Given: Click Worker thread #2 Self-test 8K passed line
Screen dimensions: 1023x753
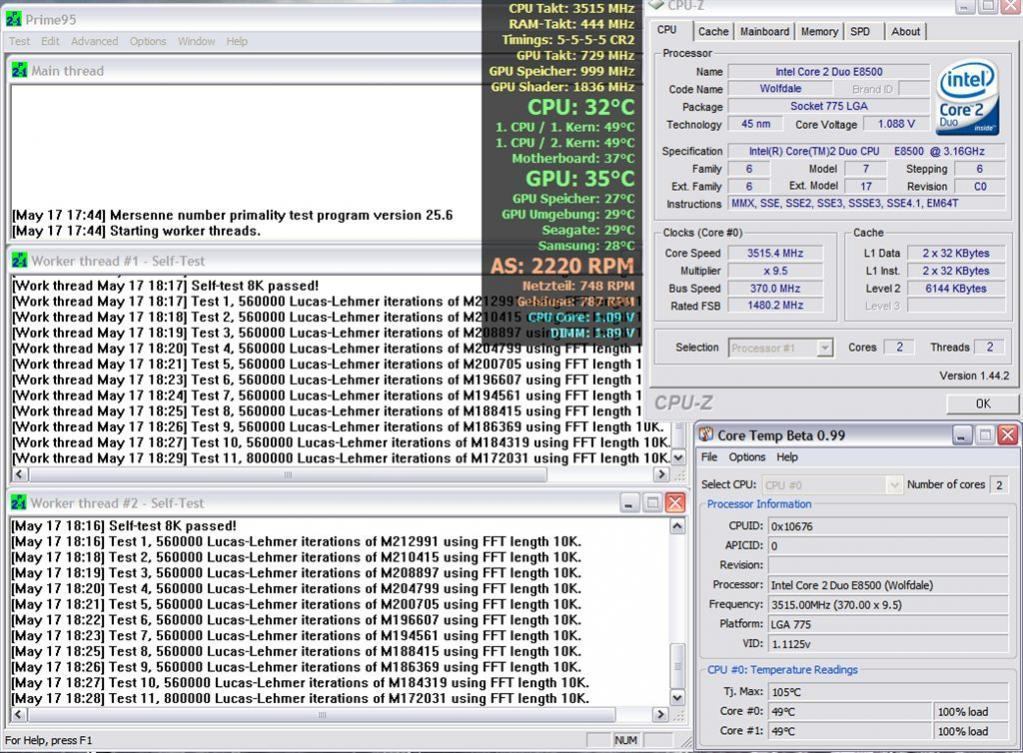Looking at the screenshot, I should click(x=124, y=526).
